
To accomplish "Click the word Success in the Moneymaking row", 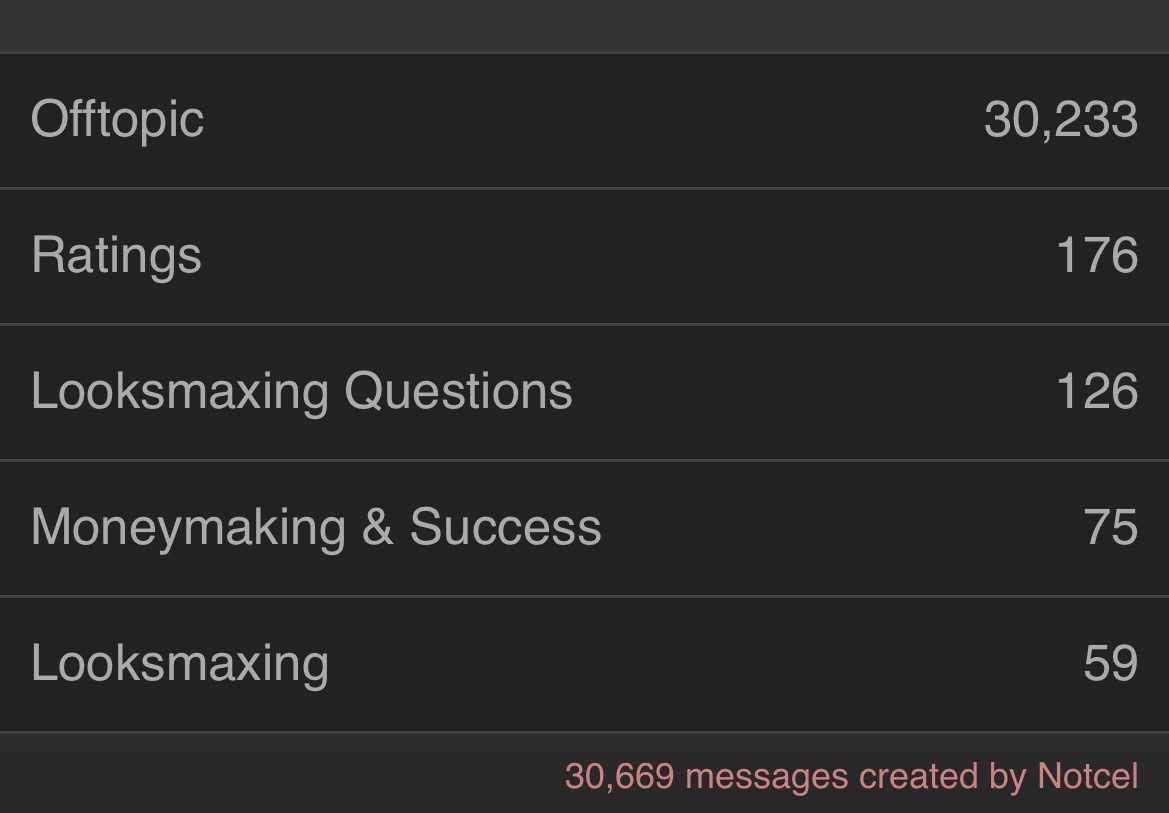I will click(x=505, y=527).
